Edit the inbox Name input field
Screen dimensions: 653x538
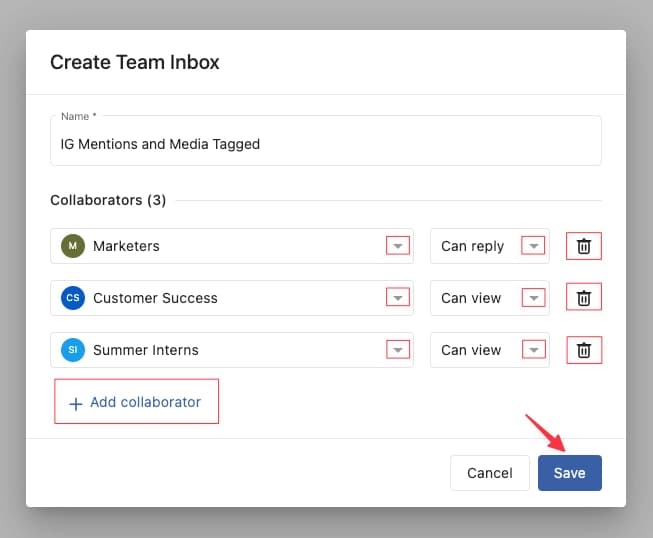[325, 144]
